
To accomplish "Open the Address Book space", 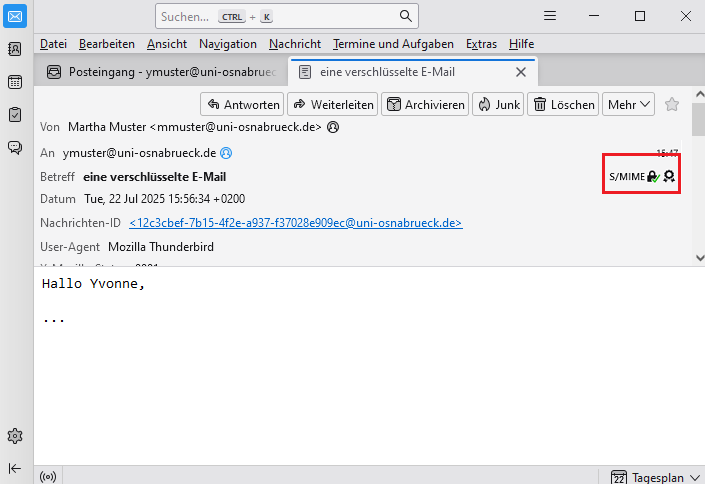I will coord(15,49).
